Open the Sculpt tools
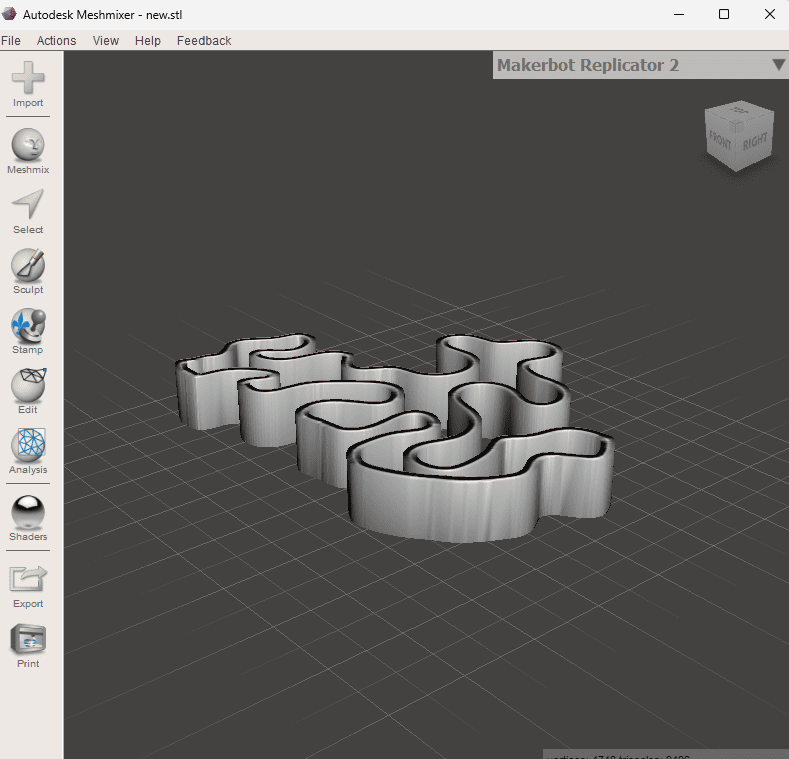 click(x=28, y=271)
